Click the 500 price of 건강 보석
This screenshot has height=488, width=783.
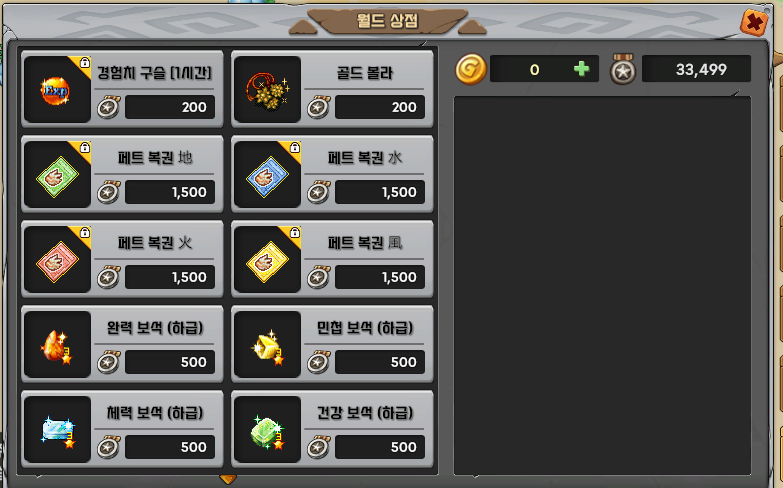380,447
